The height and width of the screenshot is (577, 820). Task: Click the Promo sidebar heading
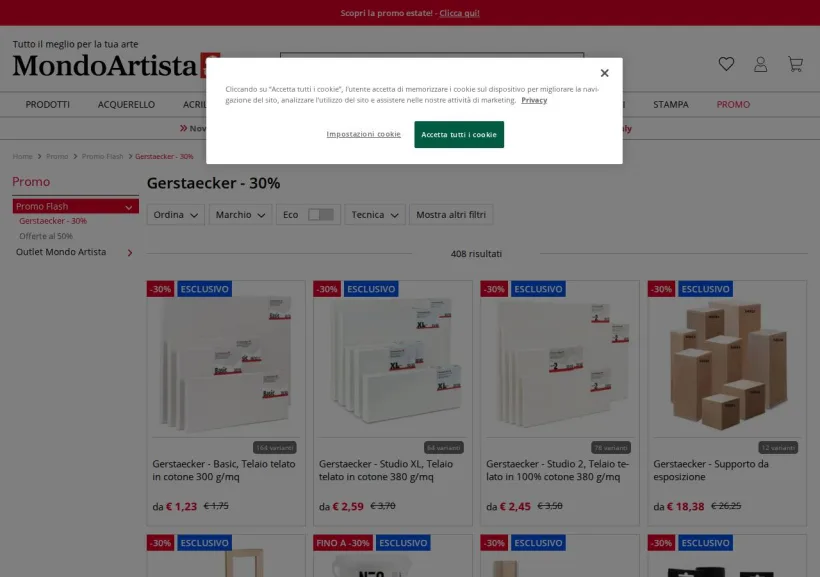pos(31,182)
